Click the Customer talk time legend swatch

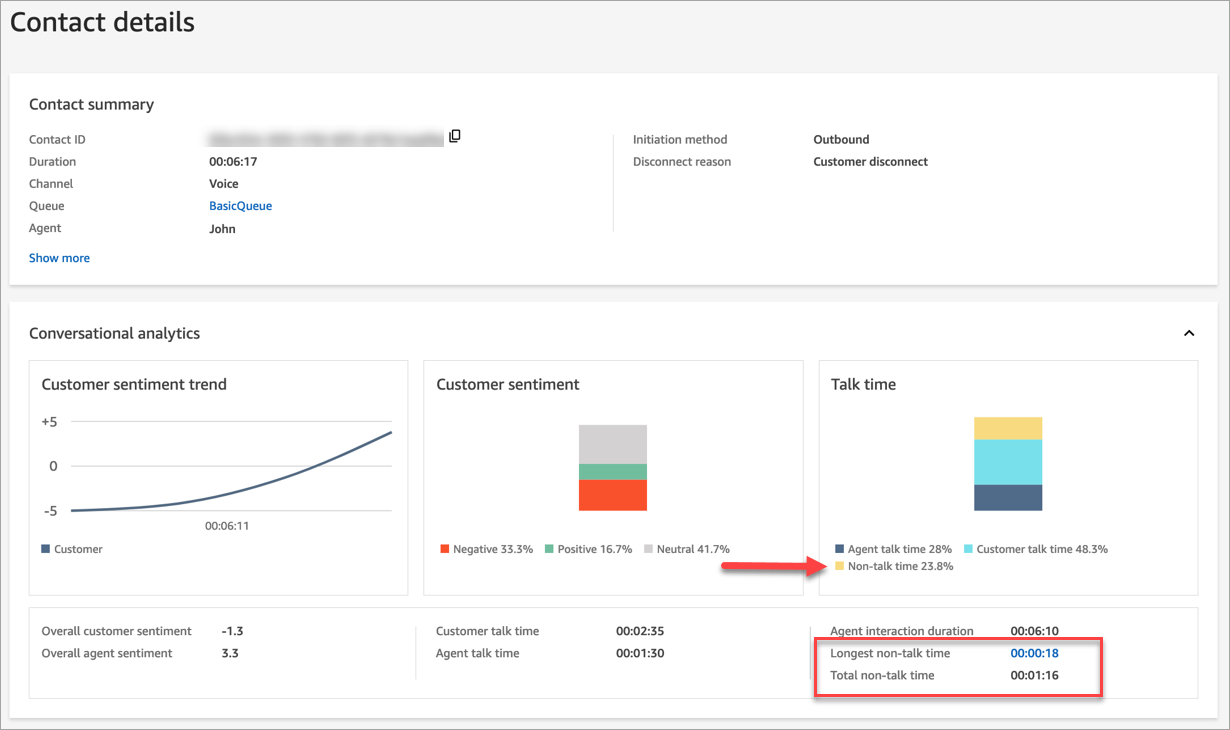pyautogui.click(x=968, y=549)
